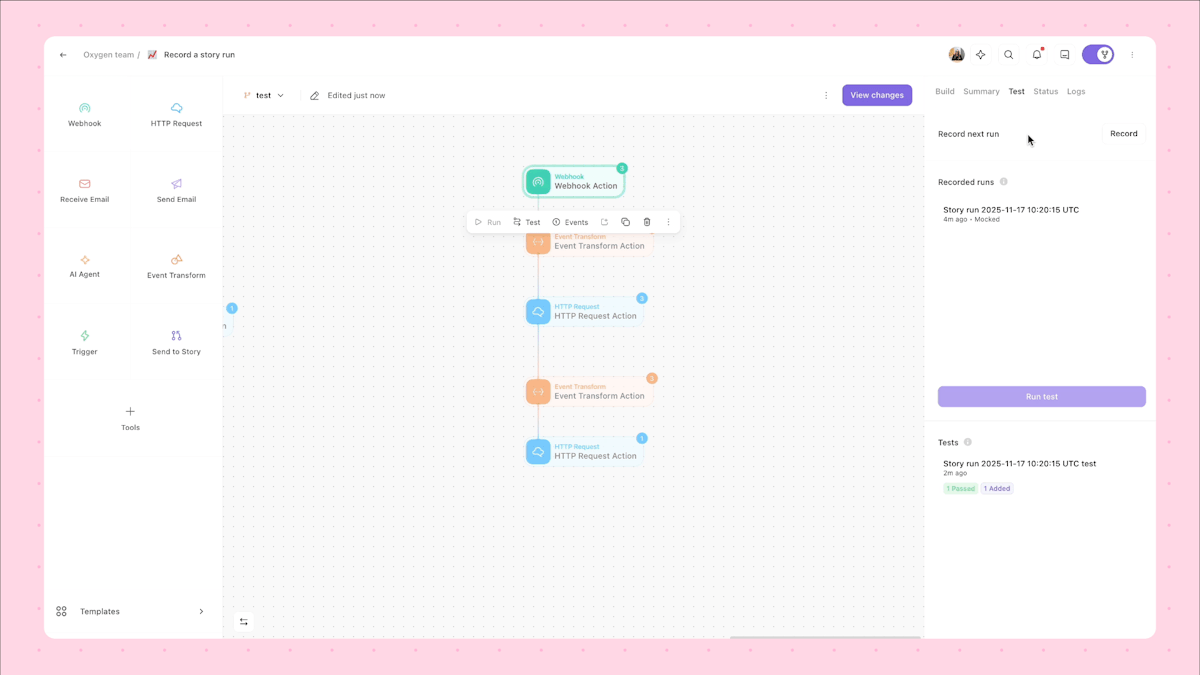Open Oxygen team breadcrumb link
The image size is (1200, 675).
[109, 55]
